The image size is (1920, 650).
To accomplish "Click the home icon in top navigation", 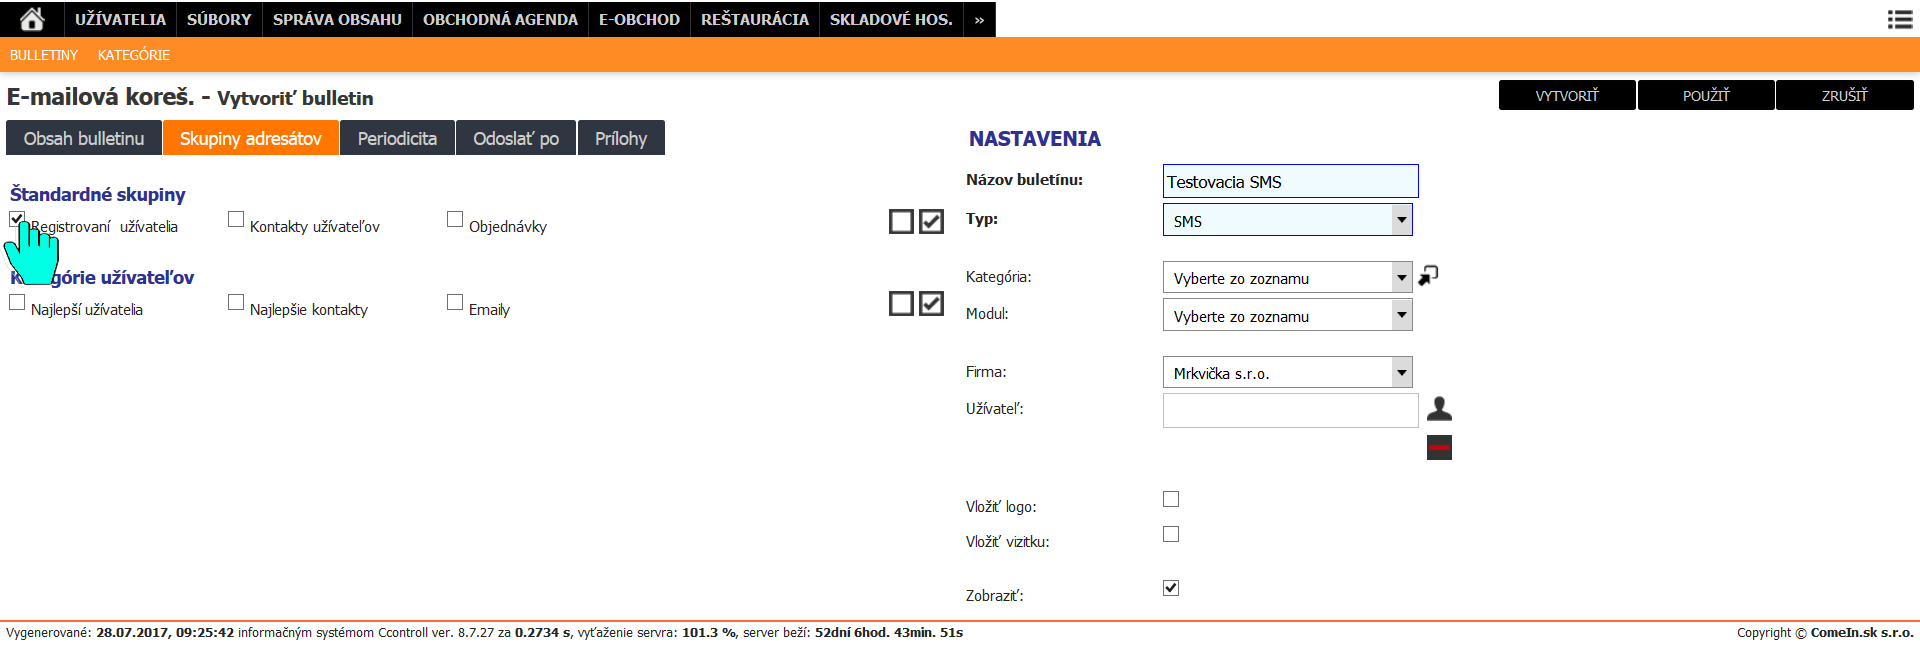I will 32,19.
